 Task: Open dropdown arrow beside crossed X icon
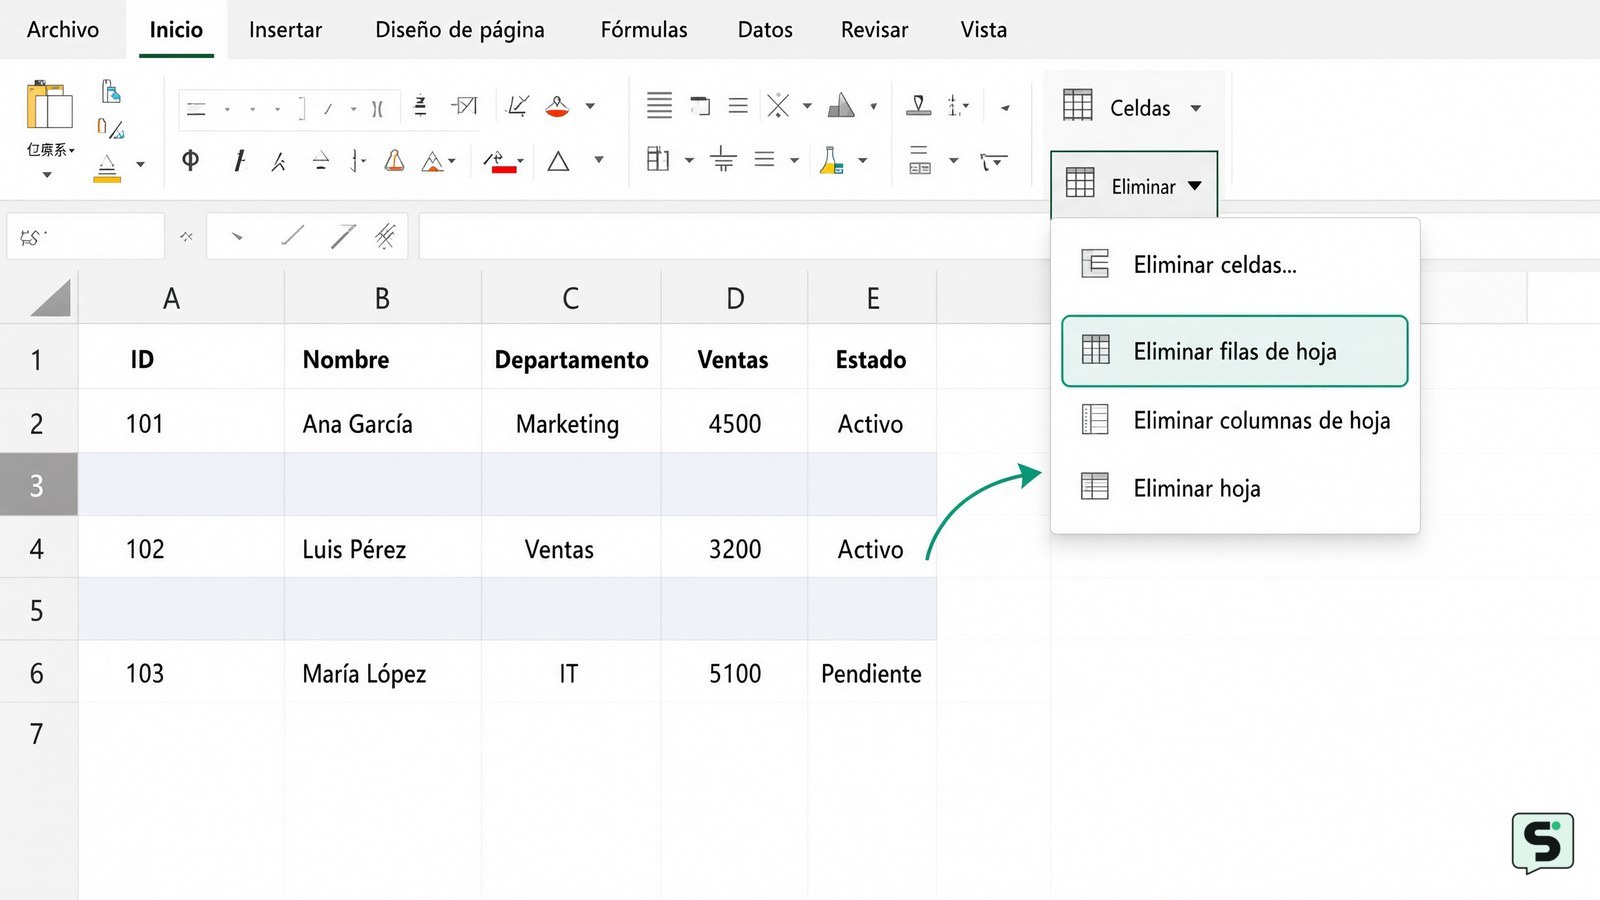(807, 105)
